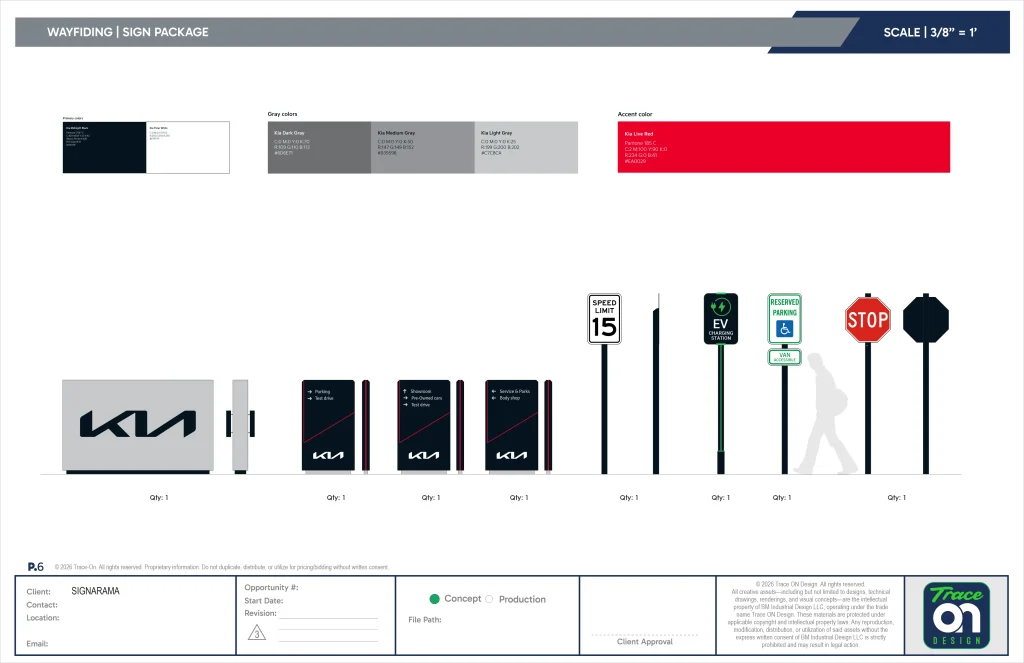Pick the Kia Polar White color swatch
The height and width of the screenshot is (663, 1024).
[188, 147]
